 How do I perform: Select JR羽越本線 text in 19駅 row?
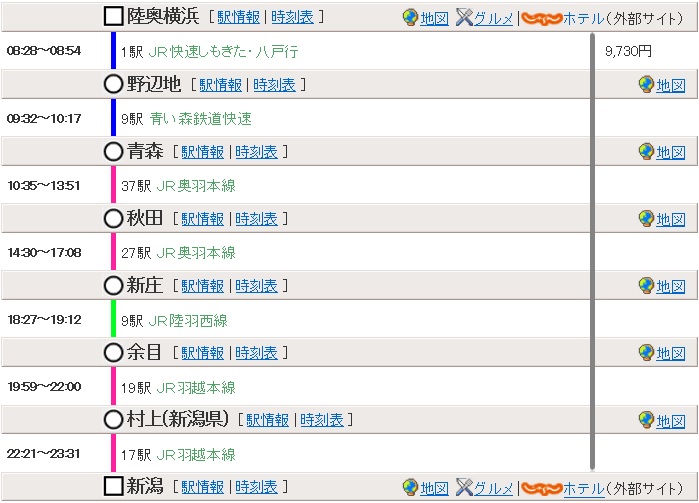click(x=196, y=388)
